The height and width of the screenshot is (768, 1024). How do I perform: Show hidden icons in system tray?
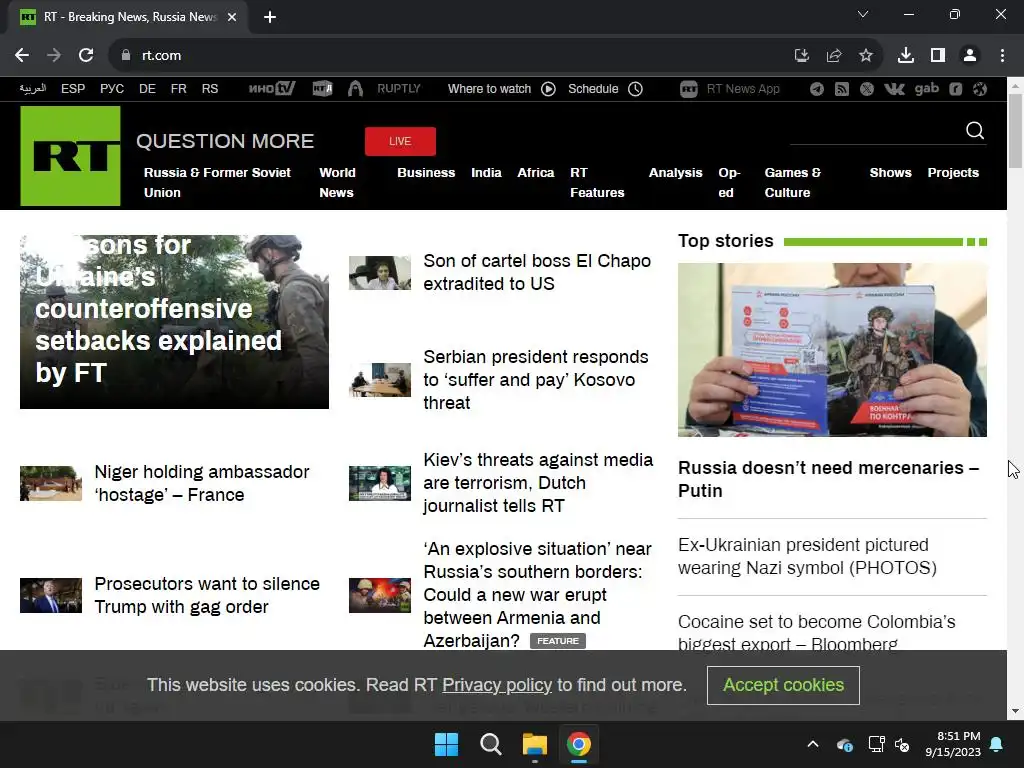click(812, 744)
